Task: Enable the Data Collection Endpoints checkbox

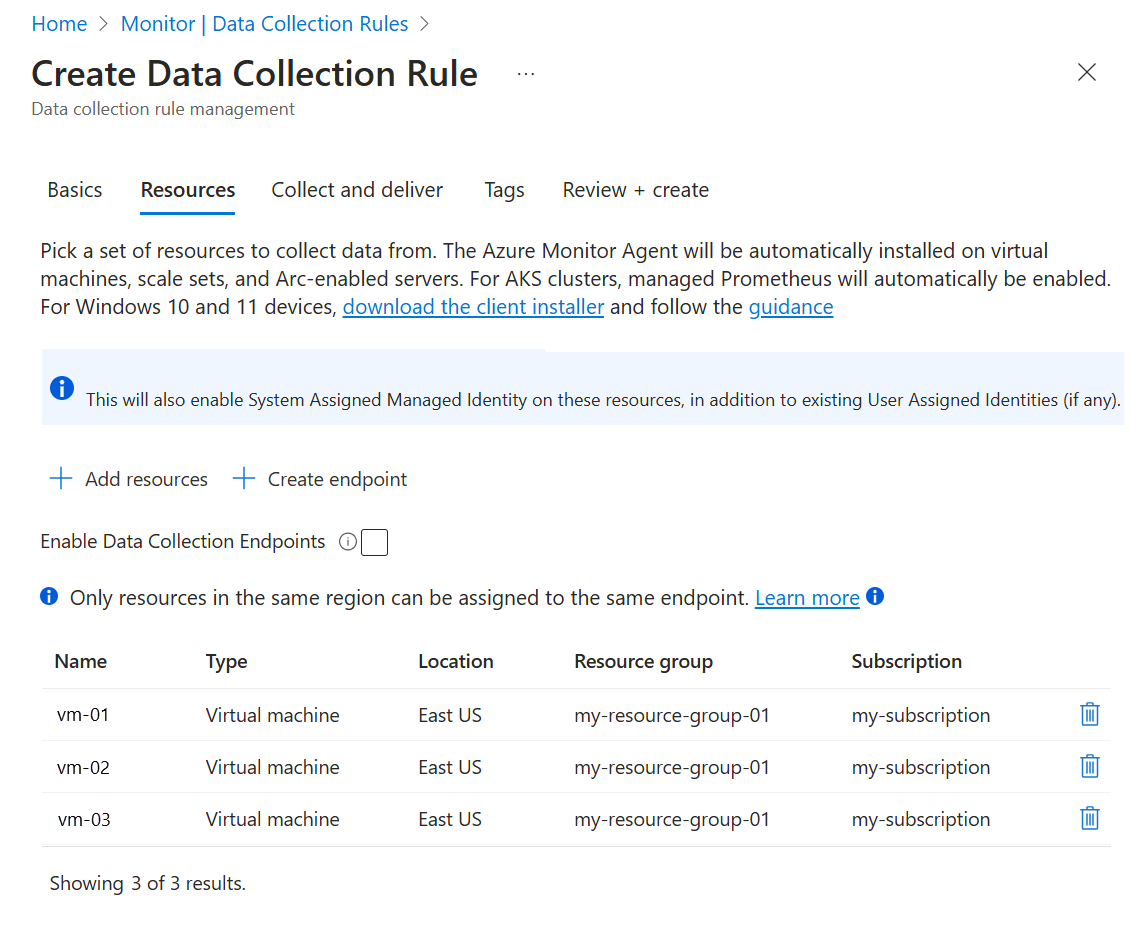Action: pyautogui.click(x=374, y=542)
